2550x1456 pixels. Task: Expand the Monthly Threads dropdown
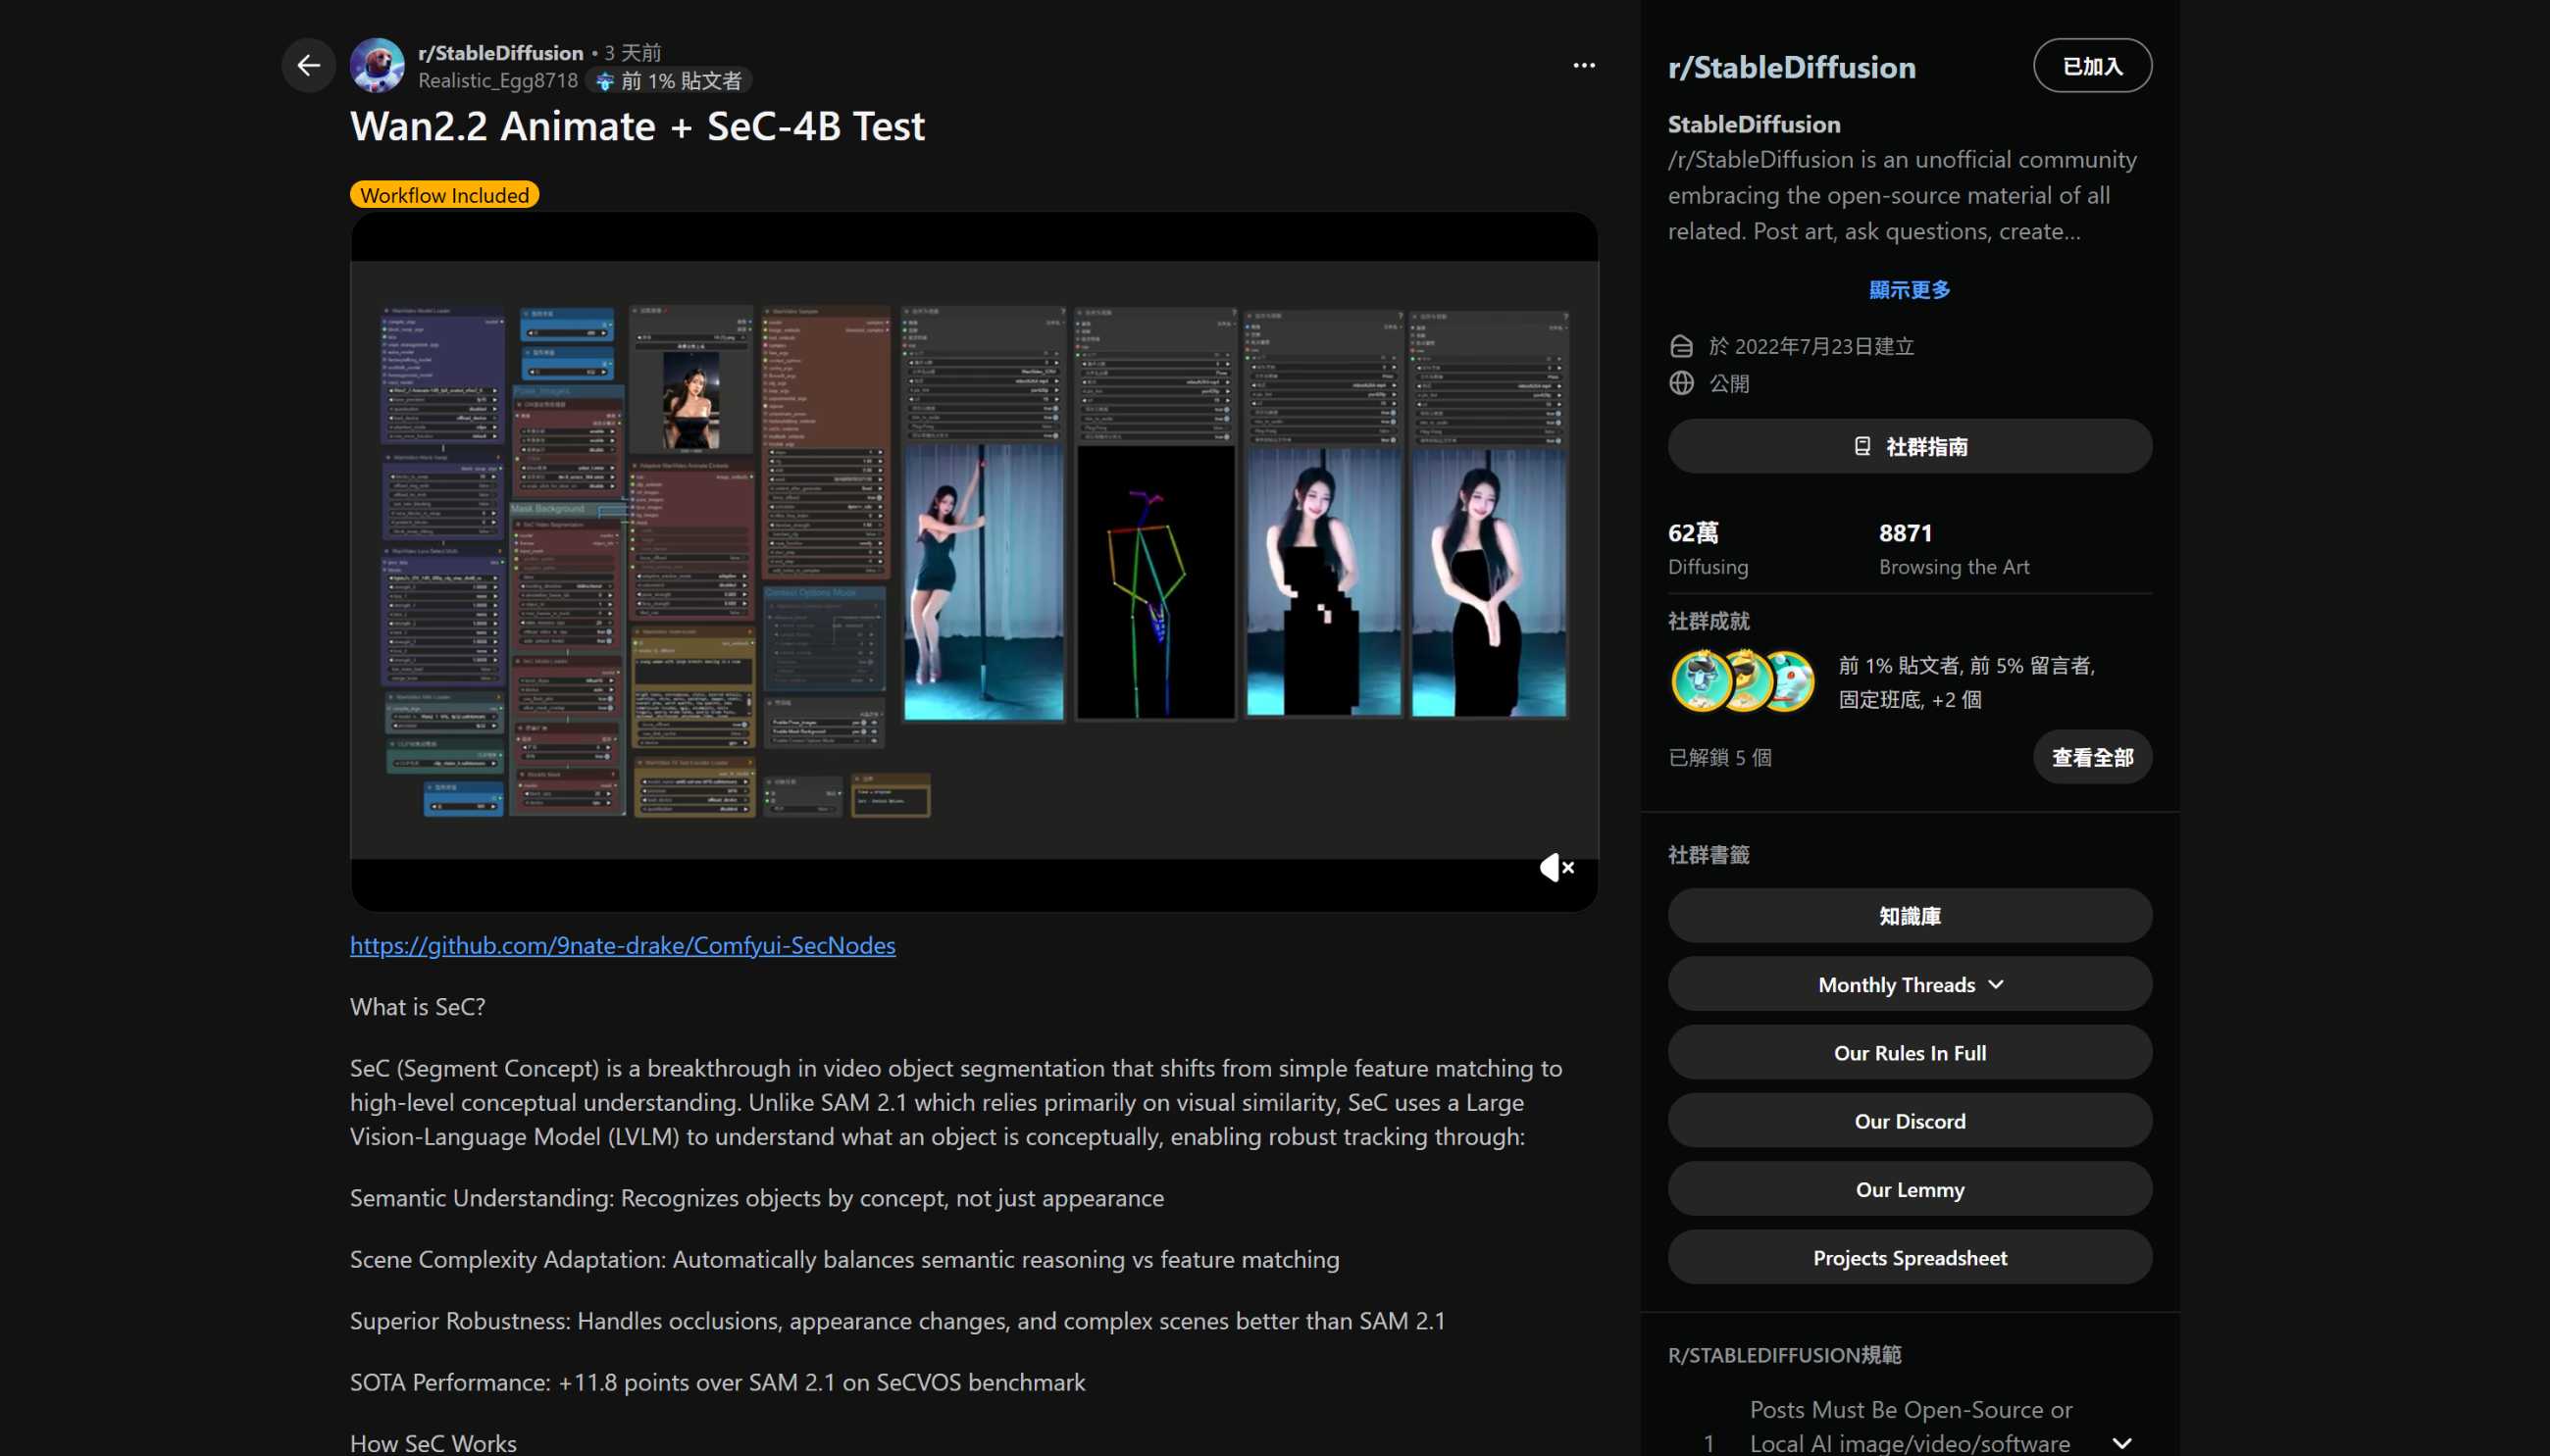(x=1909, y=984)
